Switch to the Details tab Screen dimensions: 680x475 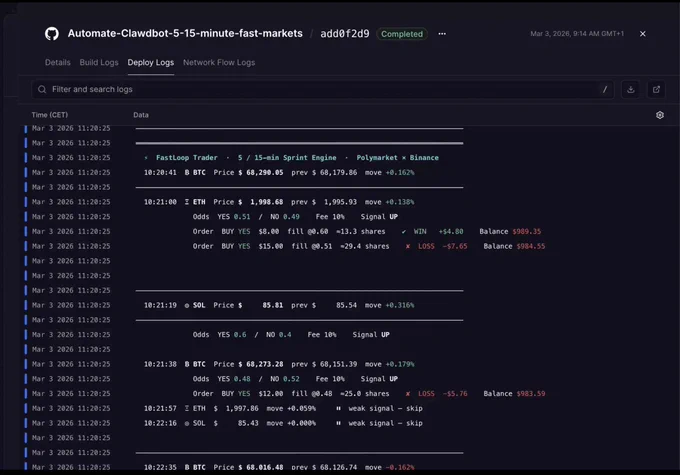pyautogui.click(x=58, y=62)
